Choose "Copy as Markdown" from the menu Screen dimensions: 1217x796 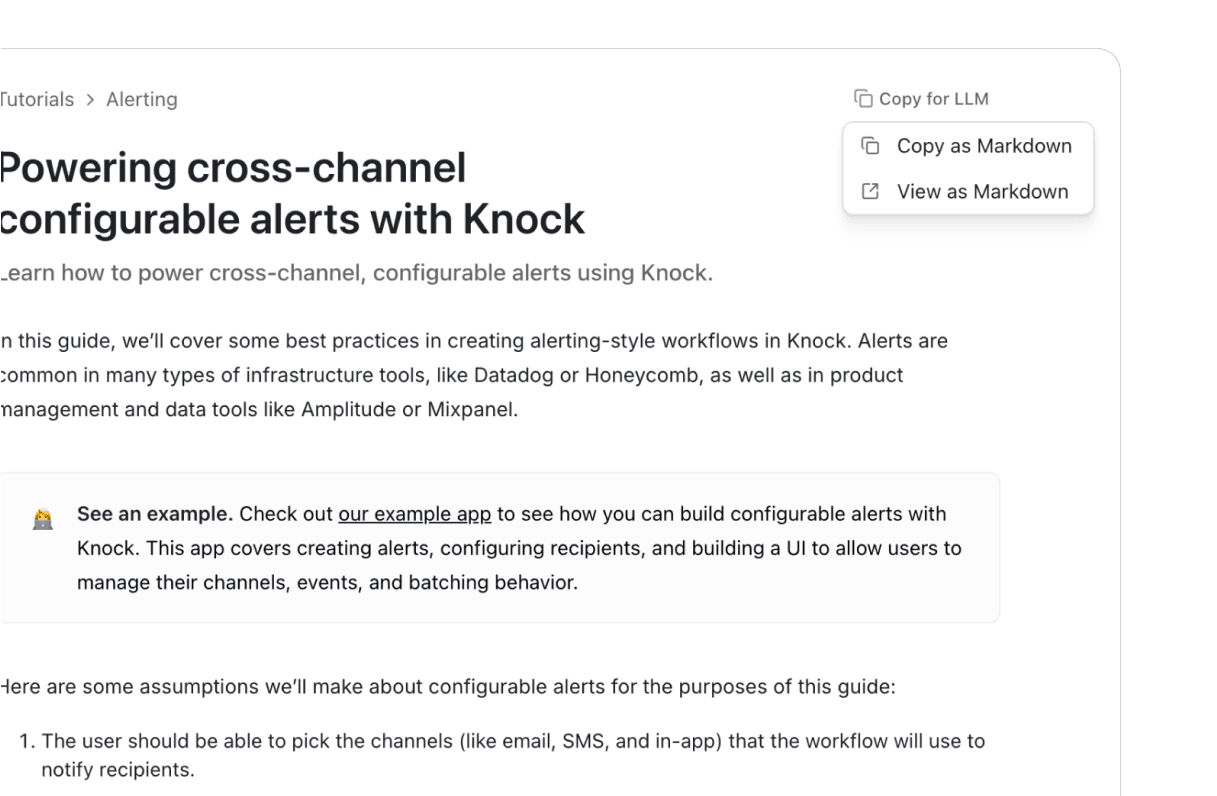pyautogui.click(x=984, y=146)
